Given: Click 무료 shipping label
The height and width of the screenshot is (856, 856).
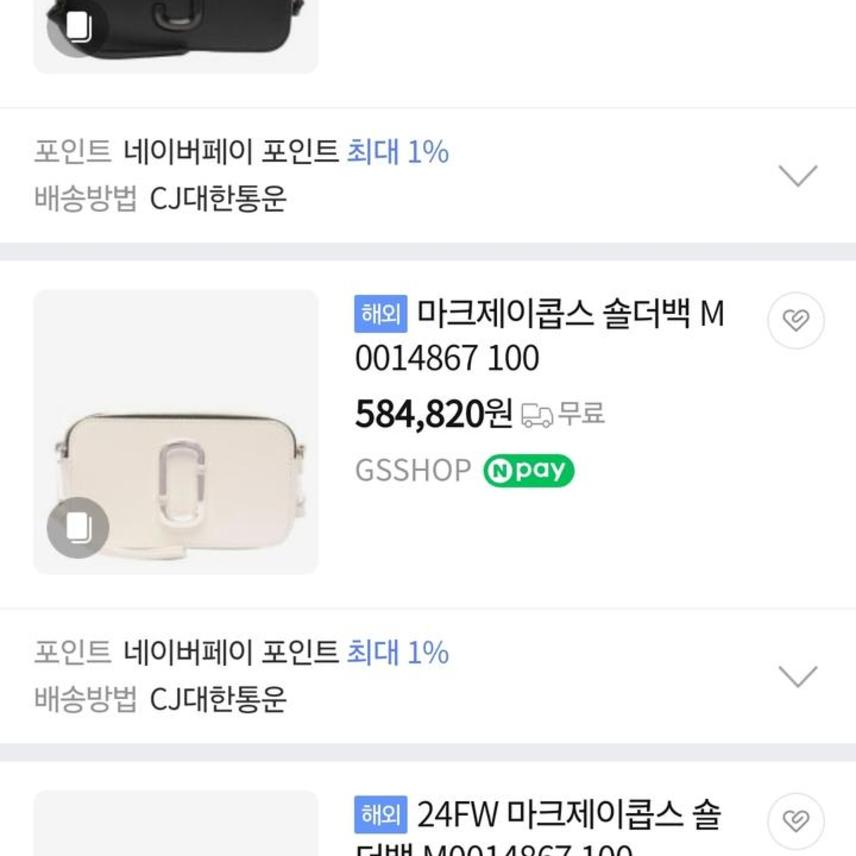Looking at the screenshot, I should (581, 413).
